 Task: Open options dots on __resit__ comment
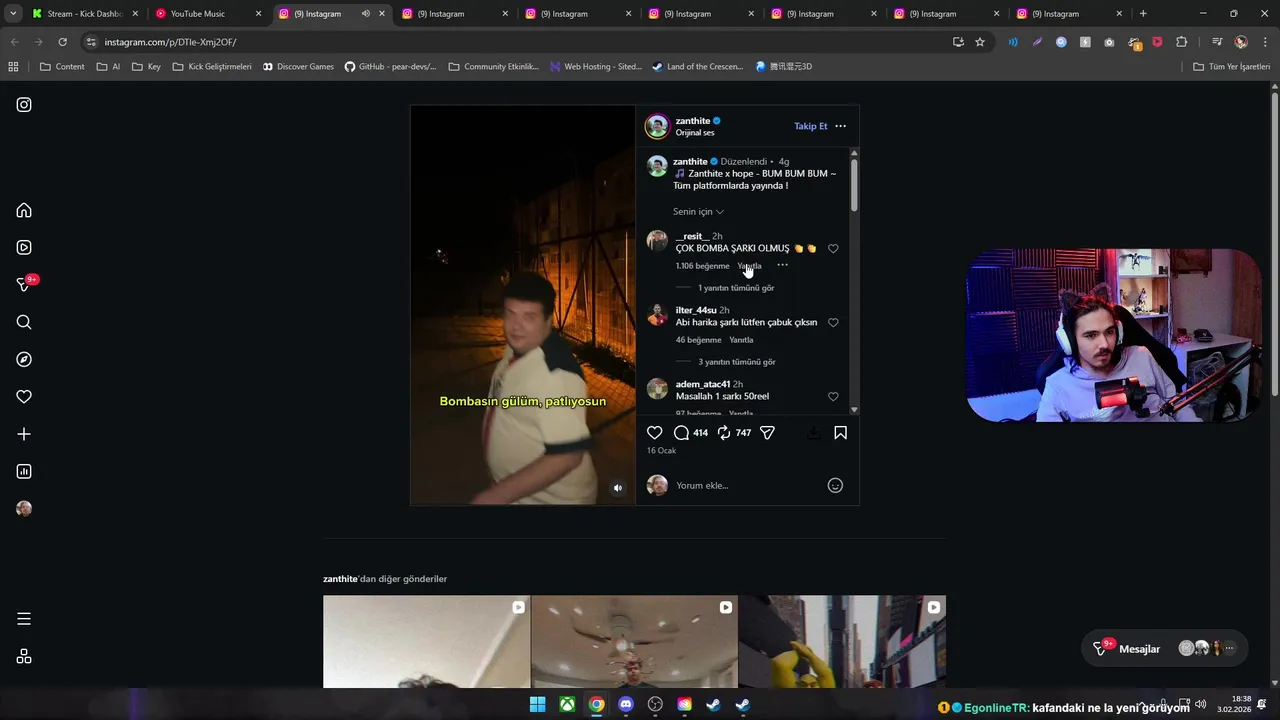[x=782, y=265]
